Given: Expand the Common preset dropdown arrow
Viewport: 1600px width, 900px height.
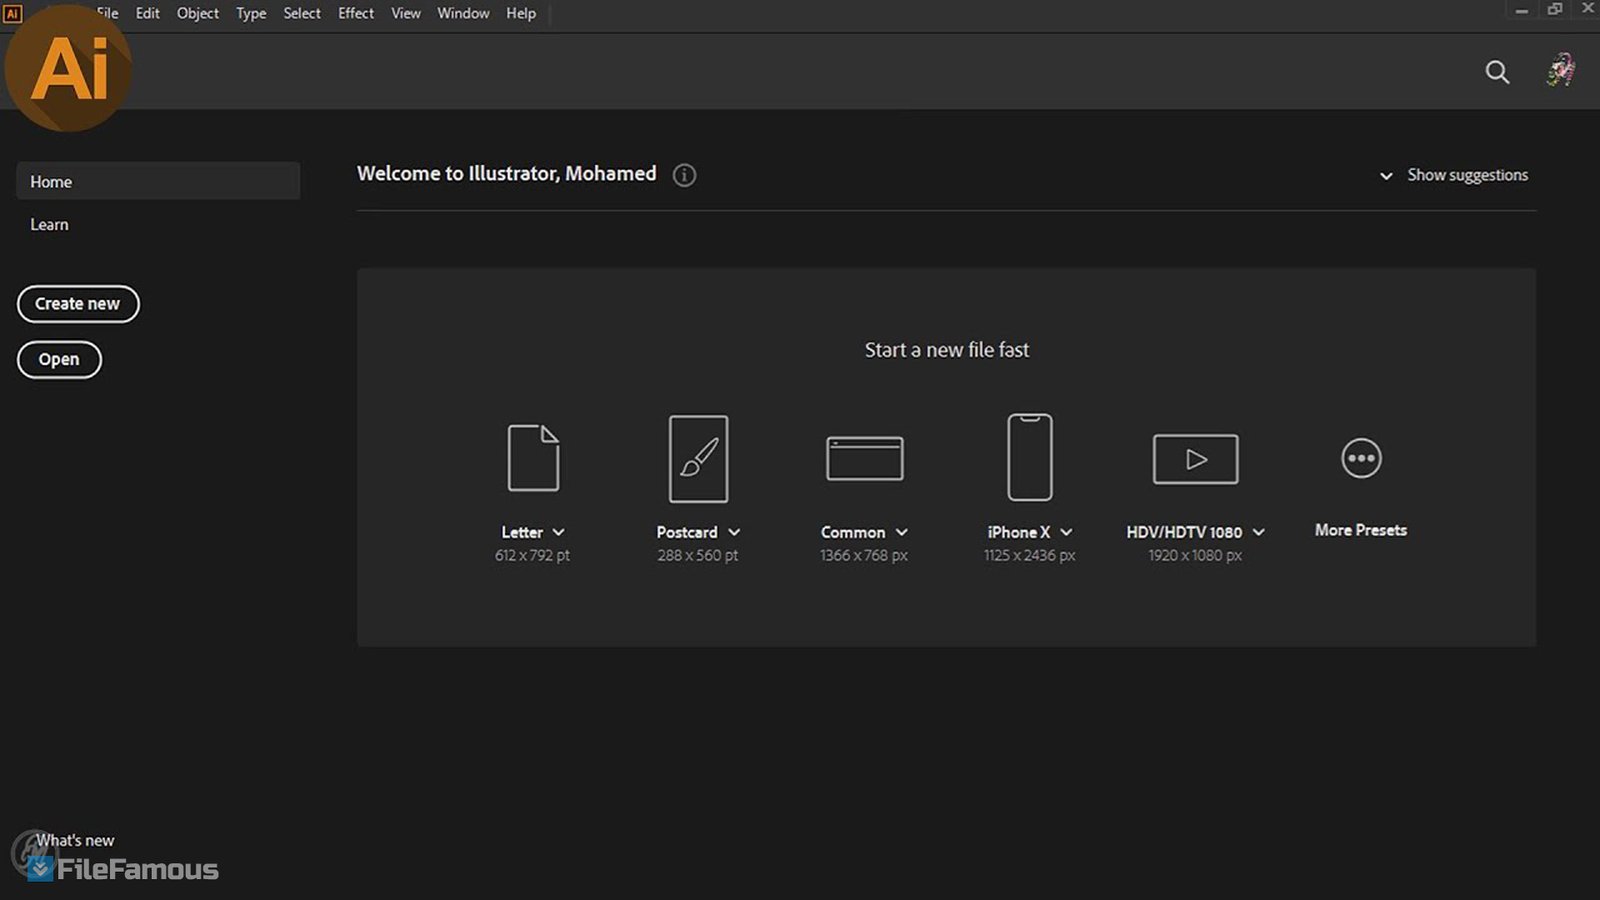Looking at the screenshot, I should click(x=901, y=533).
